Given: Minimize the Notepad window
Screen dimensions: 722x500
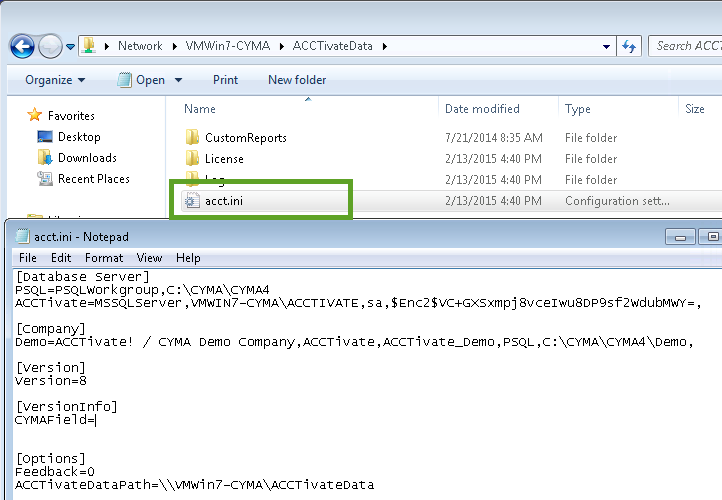Looking at the screenshot, I should [680, 237].
